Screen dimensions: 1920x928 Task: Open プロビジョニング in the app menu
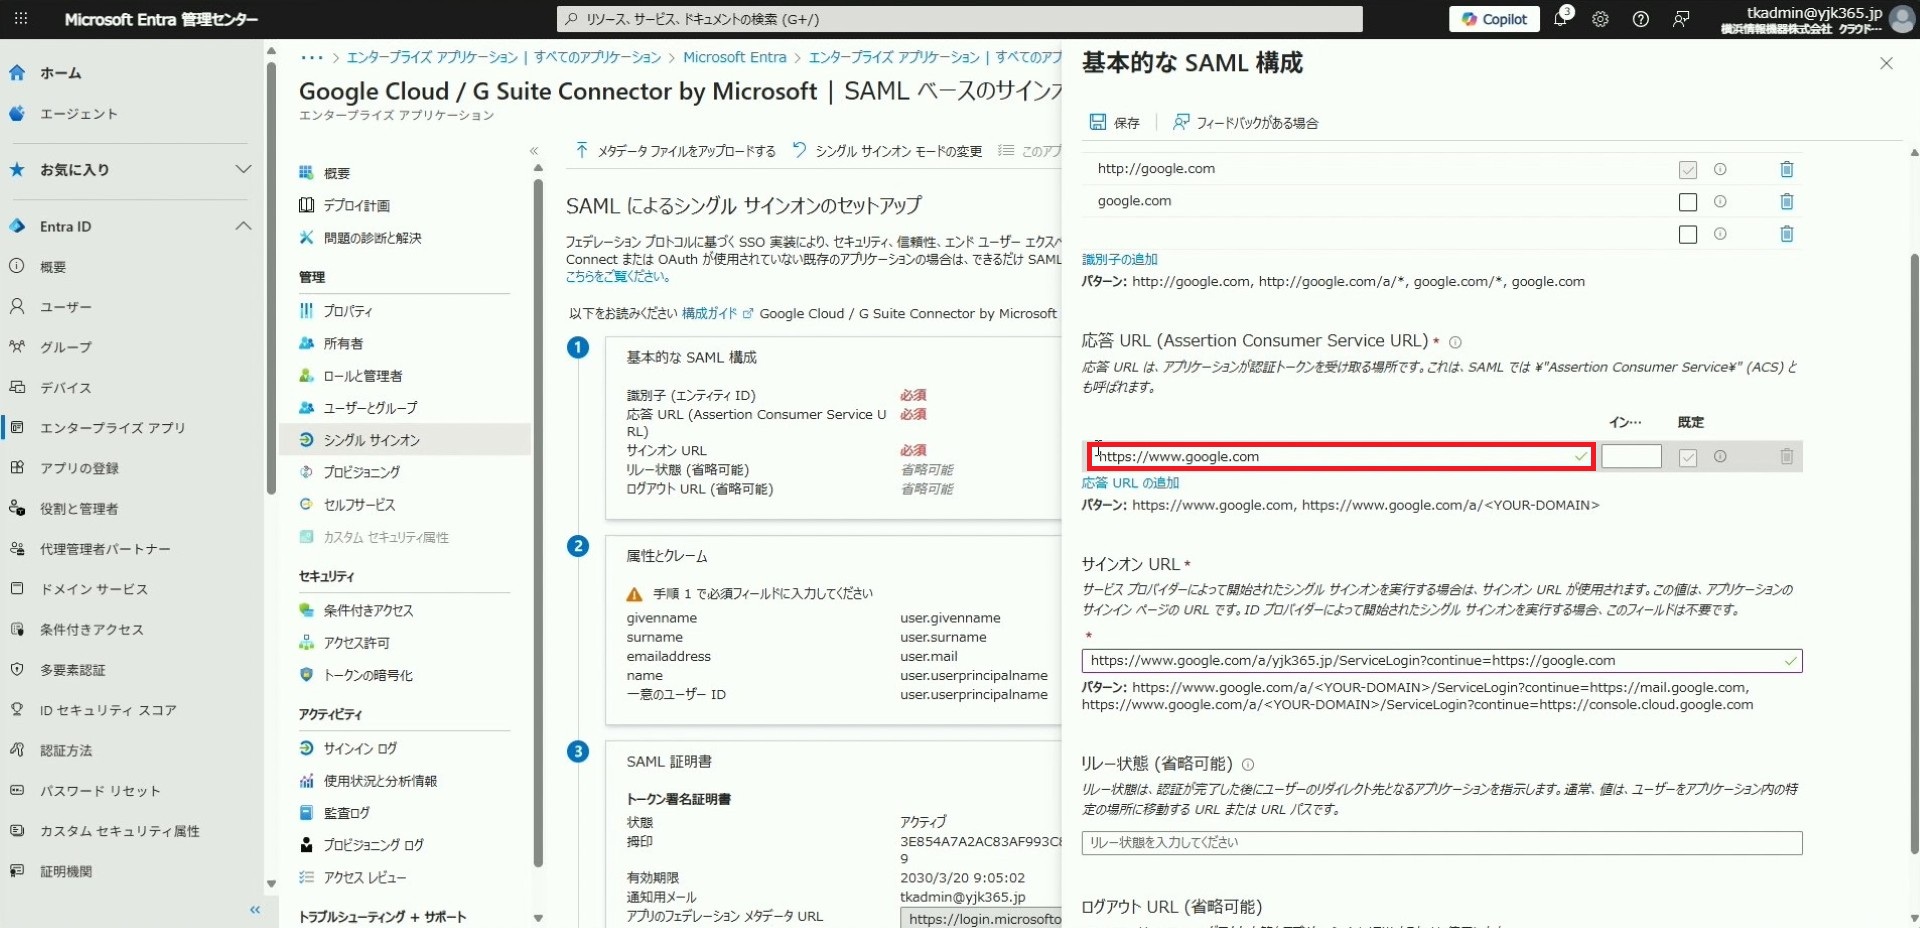click(x=361, y=472)
